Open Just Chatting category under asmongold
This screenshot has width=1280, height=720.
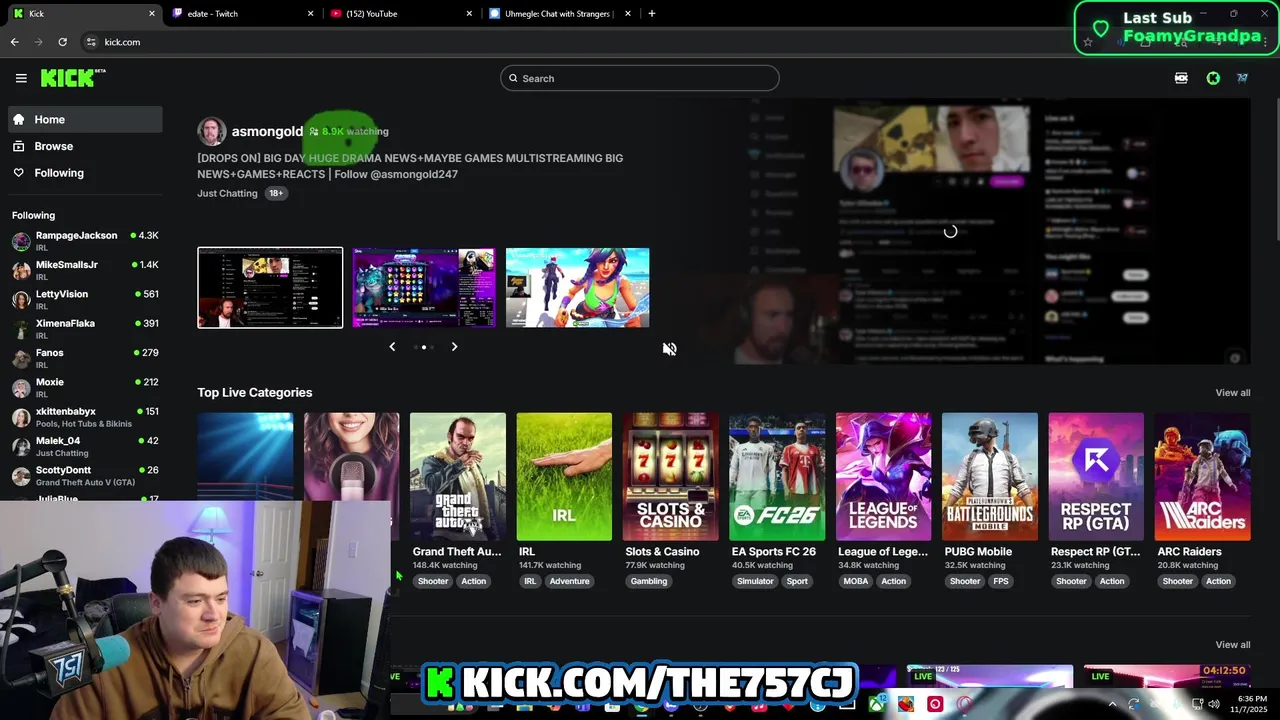point(227,193)
